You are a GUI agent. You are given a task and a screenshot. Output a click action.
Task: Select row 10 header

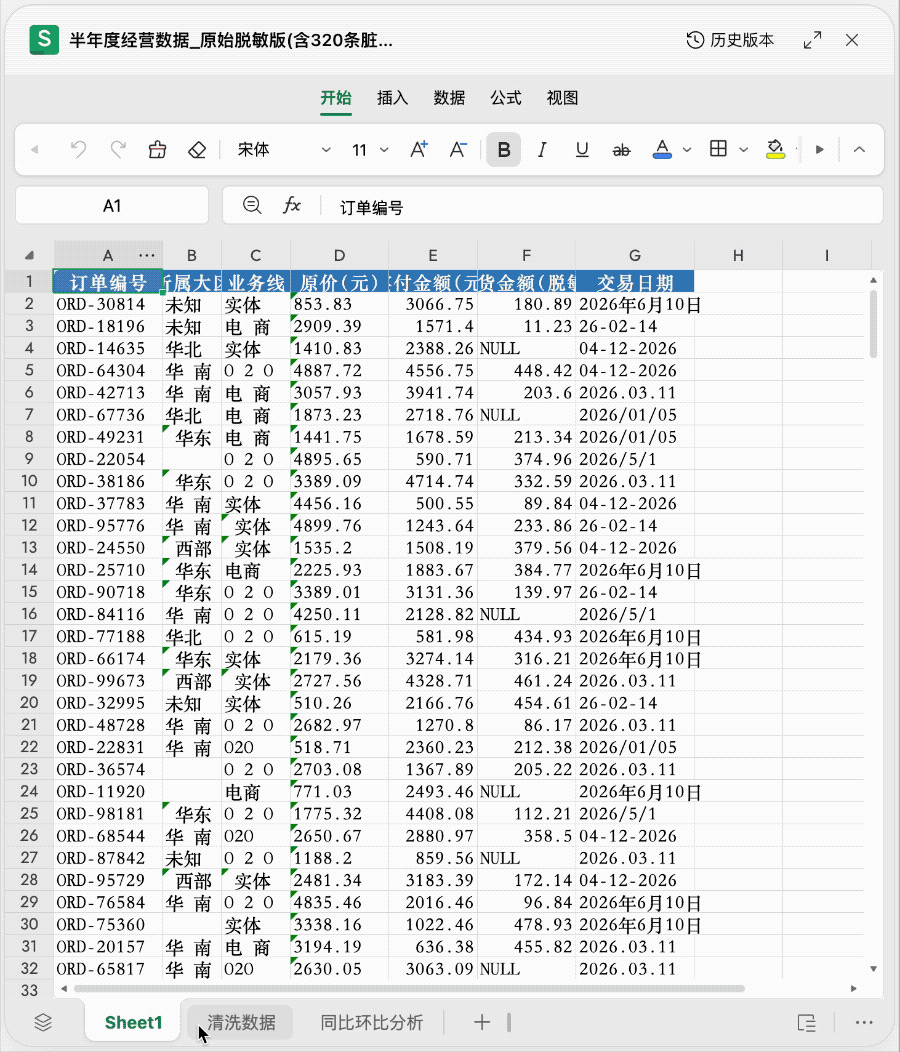click(29, 481)
